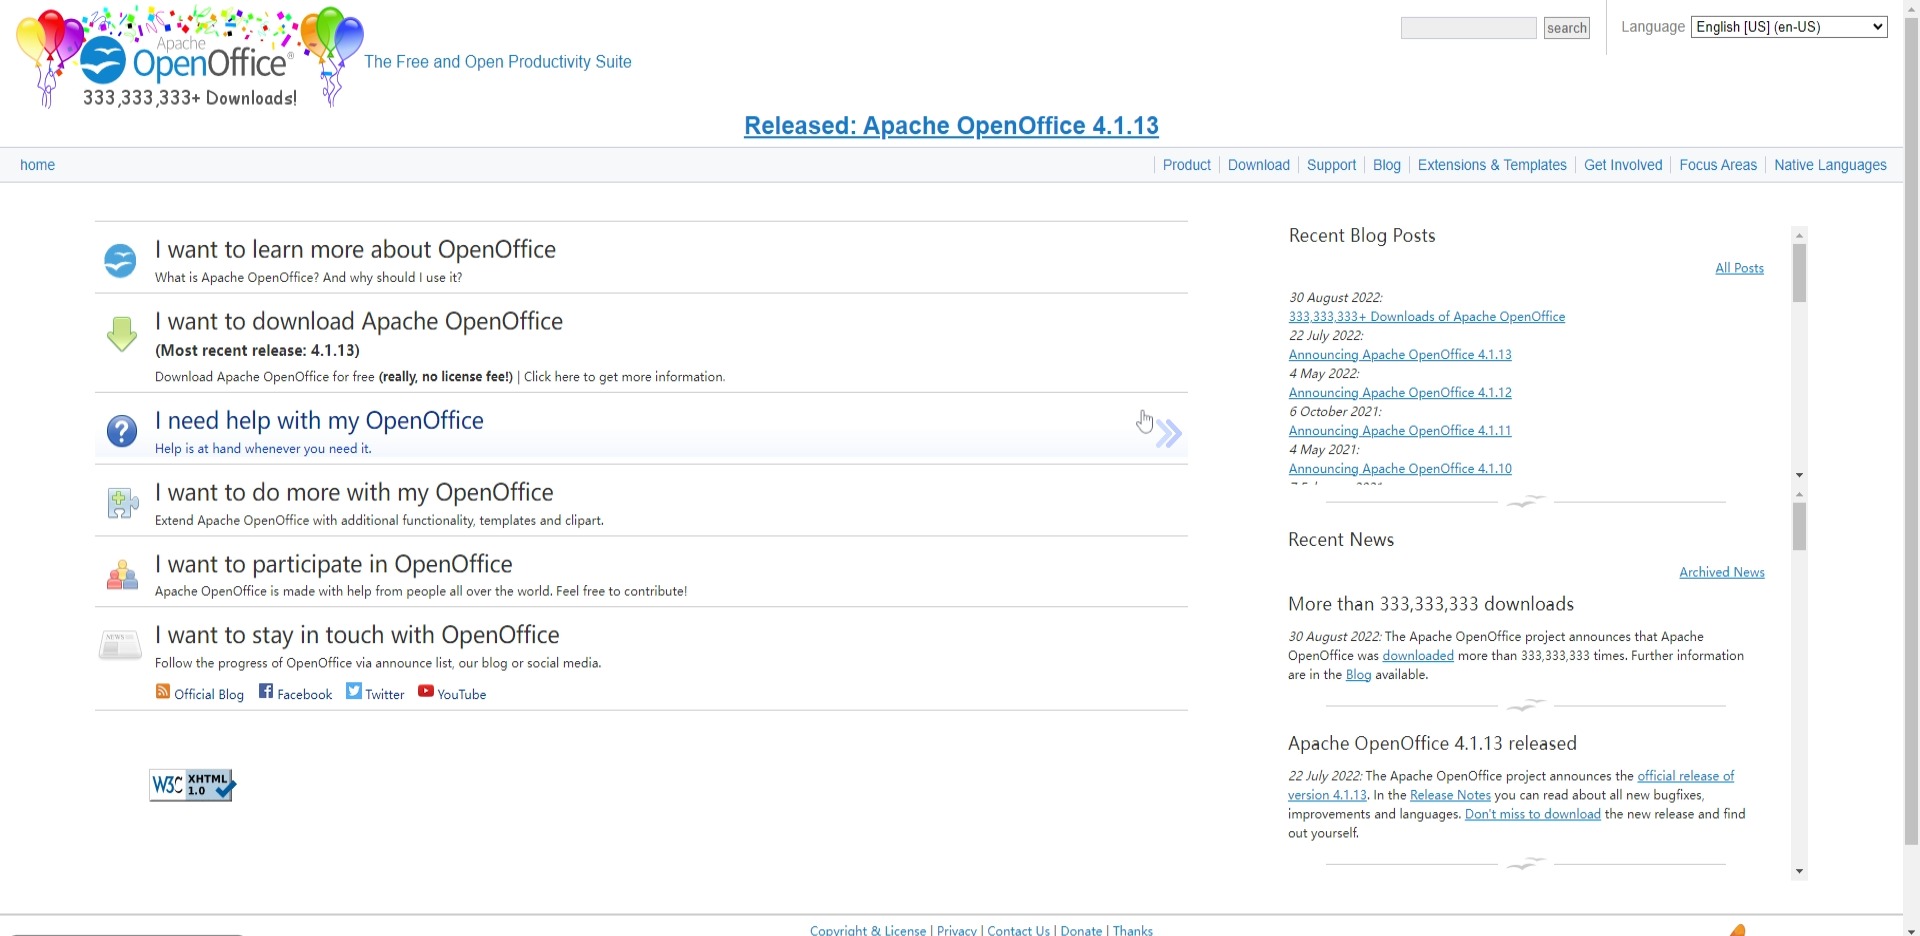Open the Product menu
The height and width of the screenshot is (936, 1920).
1186,165
